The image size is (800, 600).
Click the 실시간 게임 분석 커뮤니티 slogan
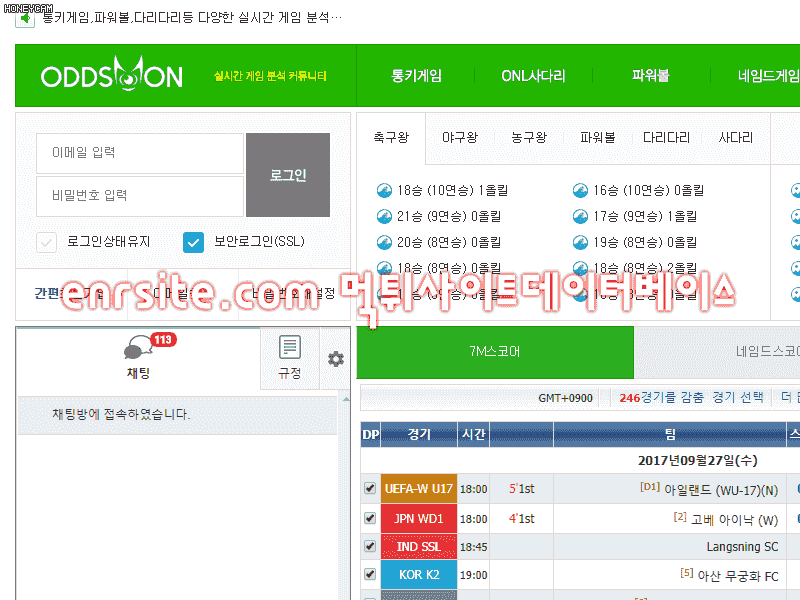point(270,76)
